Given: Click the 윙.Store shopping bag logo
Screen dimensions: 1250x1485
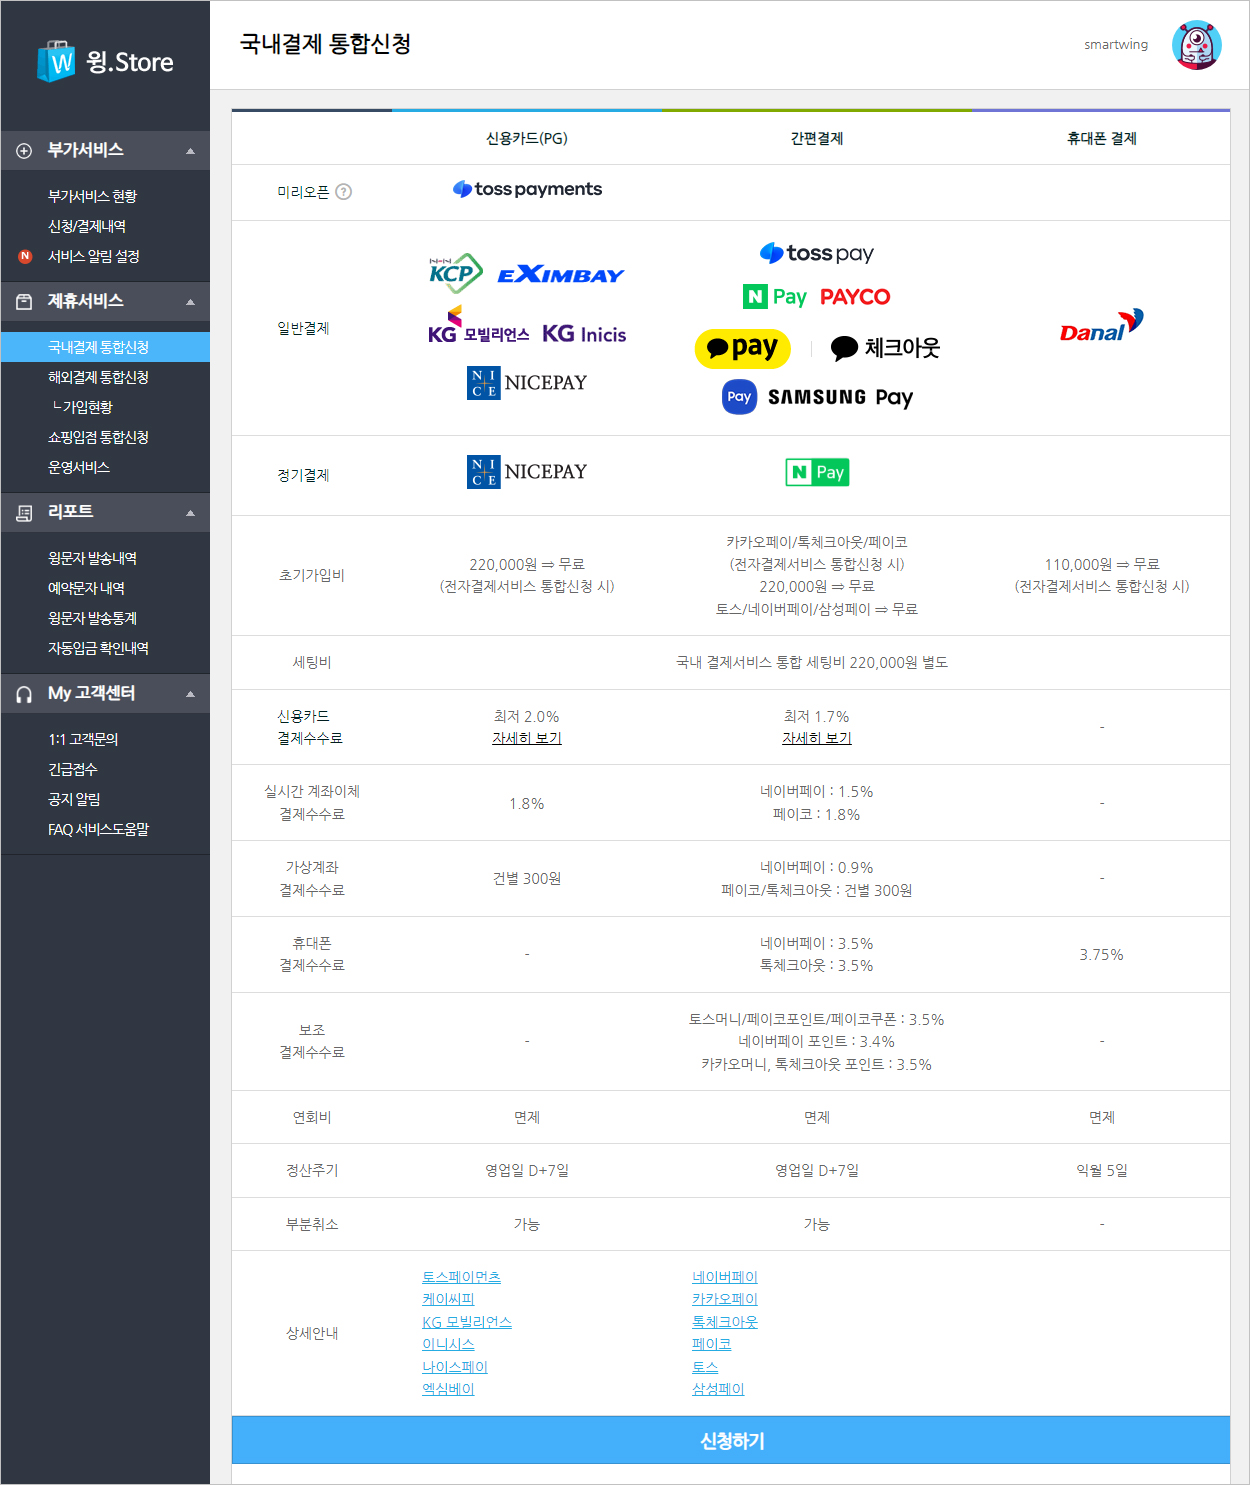Looking at the screenshot, I should (x=105, y=62).
